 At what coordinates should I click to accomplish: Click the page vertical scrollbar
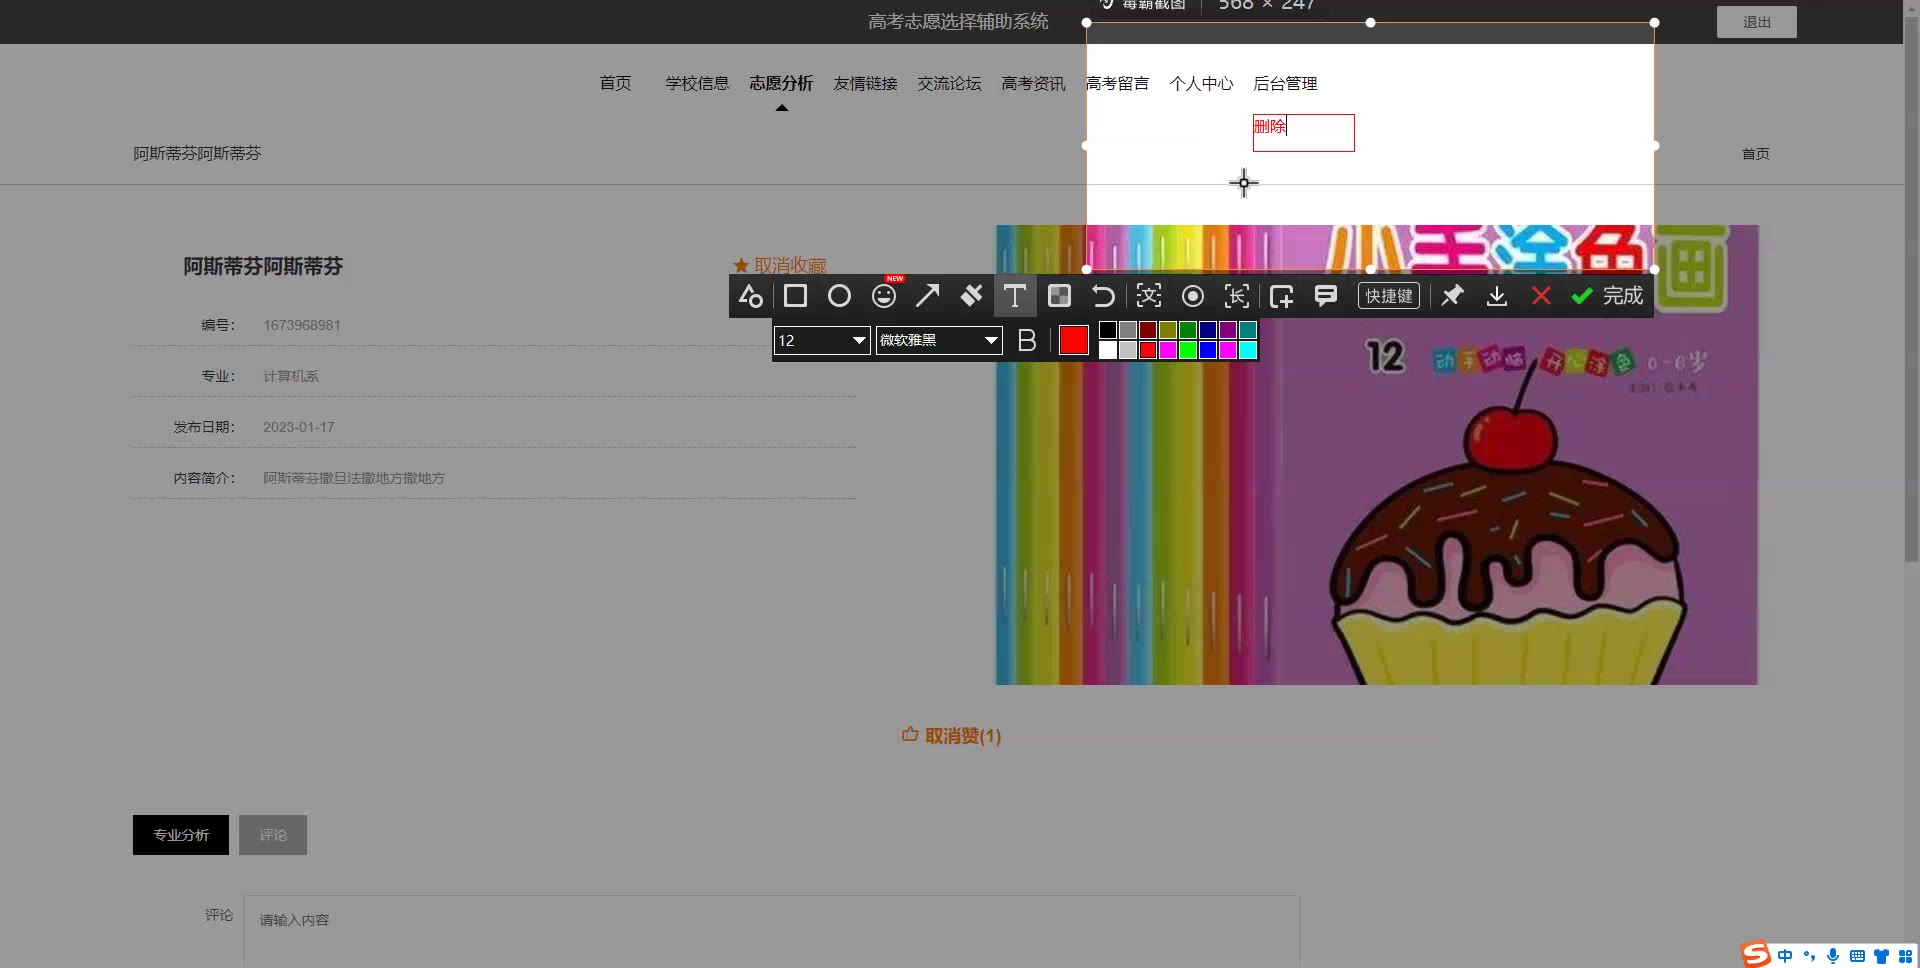1911,290
